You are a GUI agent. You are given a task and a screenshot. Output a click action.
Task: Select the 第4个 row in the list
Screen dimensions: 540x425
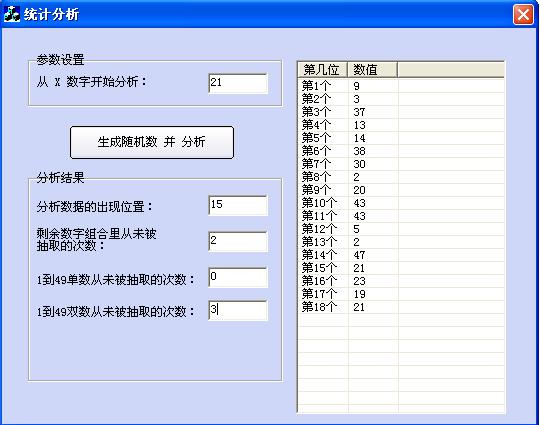(401, 125)
